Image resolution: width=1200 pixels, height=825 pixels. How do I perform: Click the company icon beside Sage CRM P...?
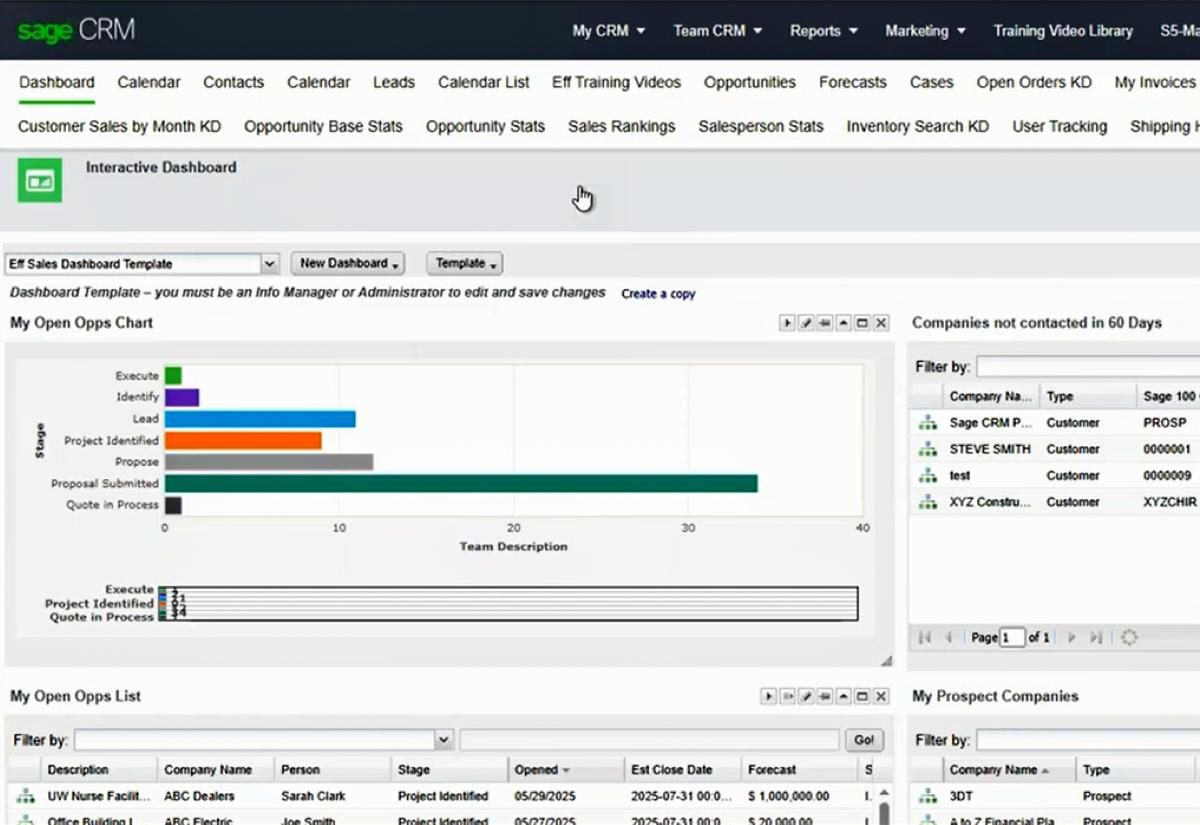[928, 423]
